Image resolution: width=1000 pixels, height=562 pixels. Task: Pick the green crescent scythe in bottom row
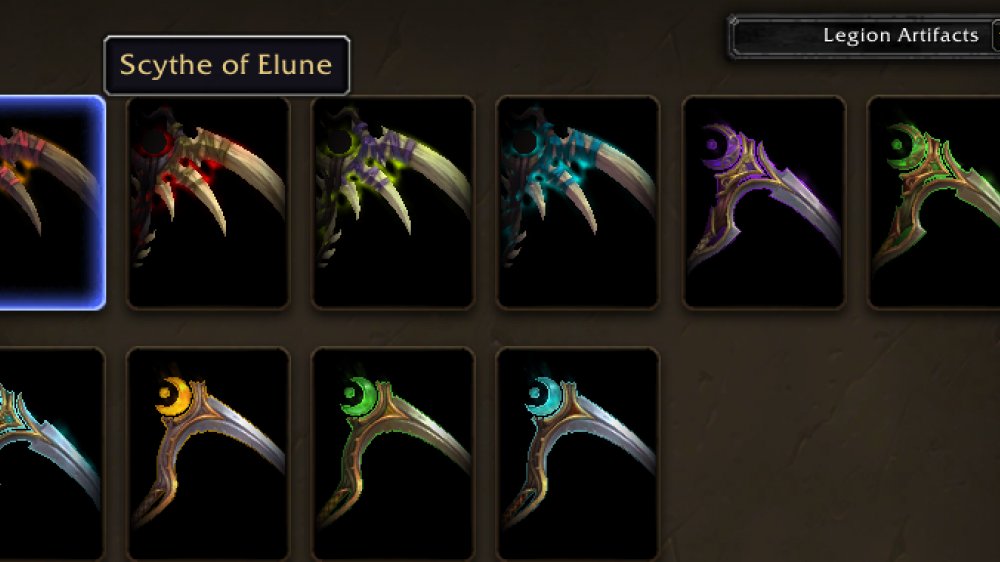tap(393, 454)
